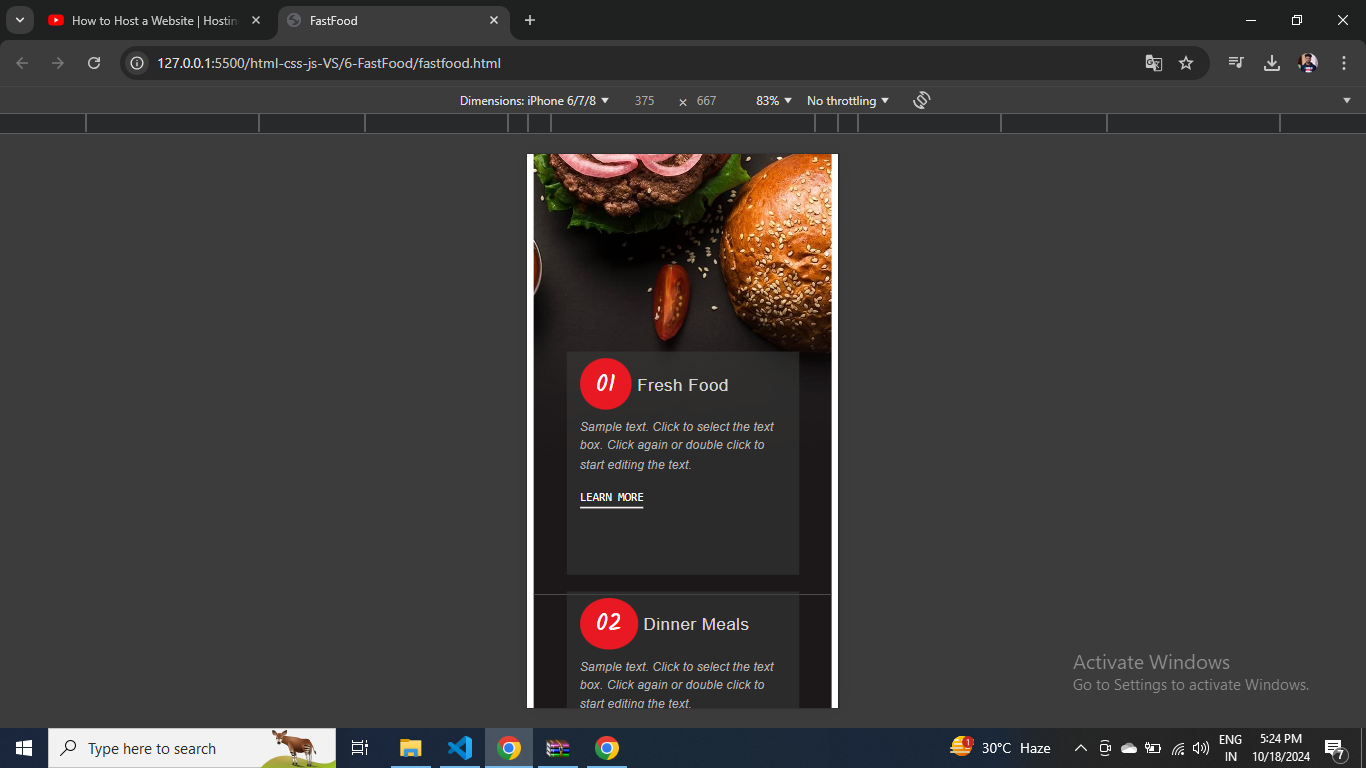This screenshot has height=768, width=1366.
Task: Click the red 01 badge
Action: click(x=606, y=384)
